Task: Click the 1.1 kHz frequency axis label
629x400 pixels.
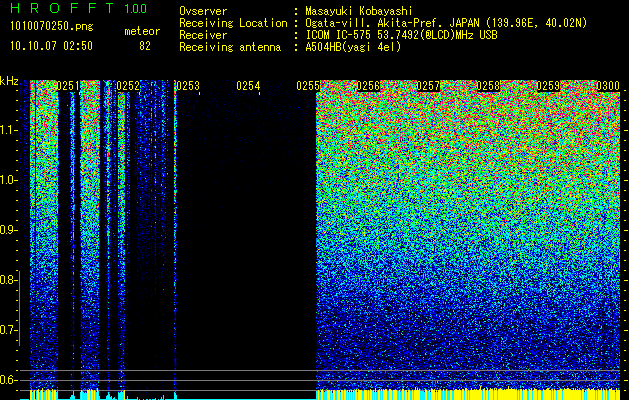Action: [8, 130]
